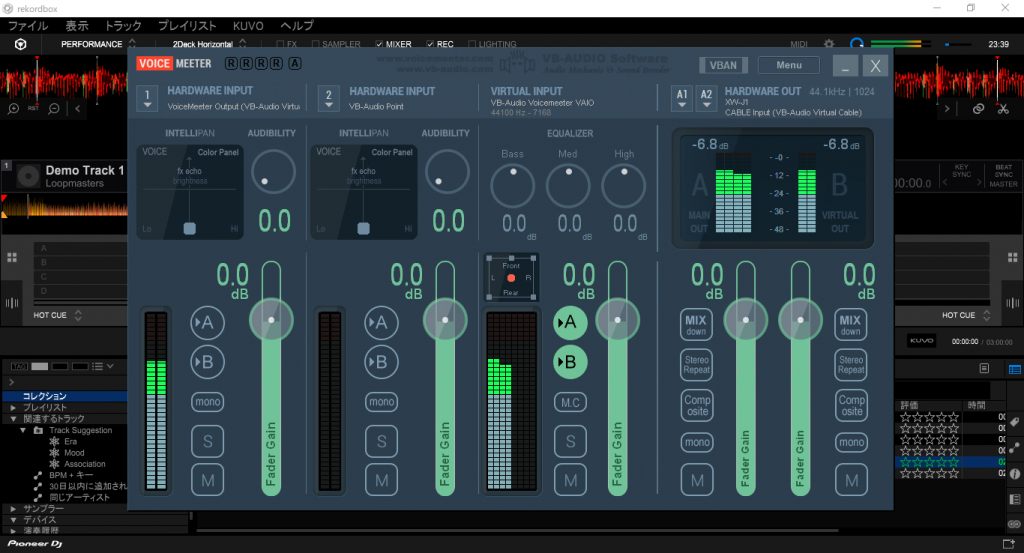This screenshot has height=553, width=1024.
Task: Open the 表示 menu
Action: (x=76, y=25)
